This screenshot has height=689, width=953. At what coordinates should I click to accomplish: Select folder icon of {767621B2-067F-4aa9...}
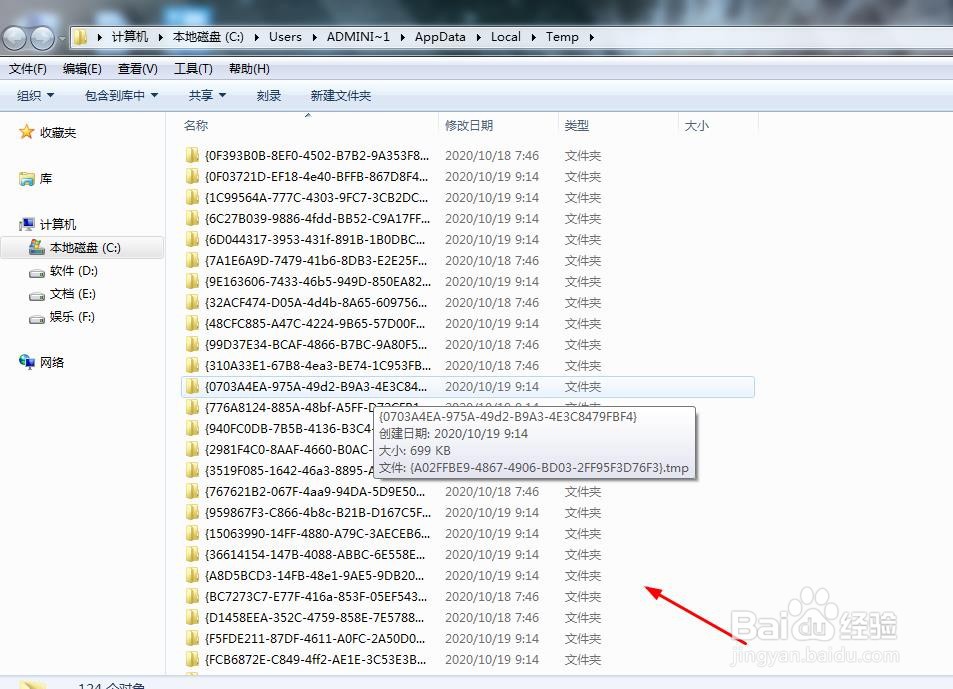pyautogui.click(x=192, y=491)
